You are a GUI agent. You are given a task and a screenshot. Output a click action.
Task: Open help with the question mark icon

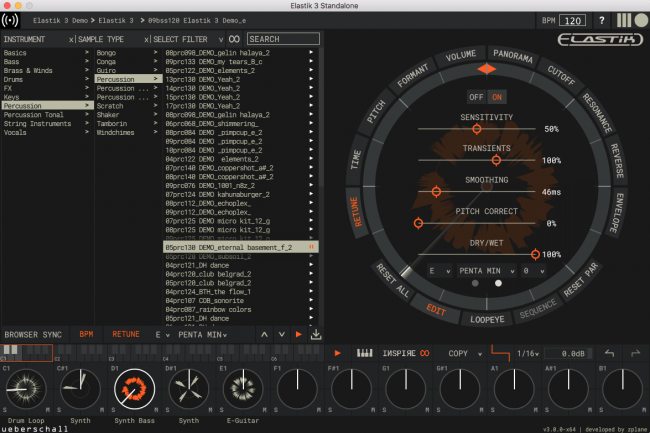coord(601,20)
